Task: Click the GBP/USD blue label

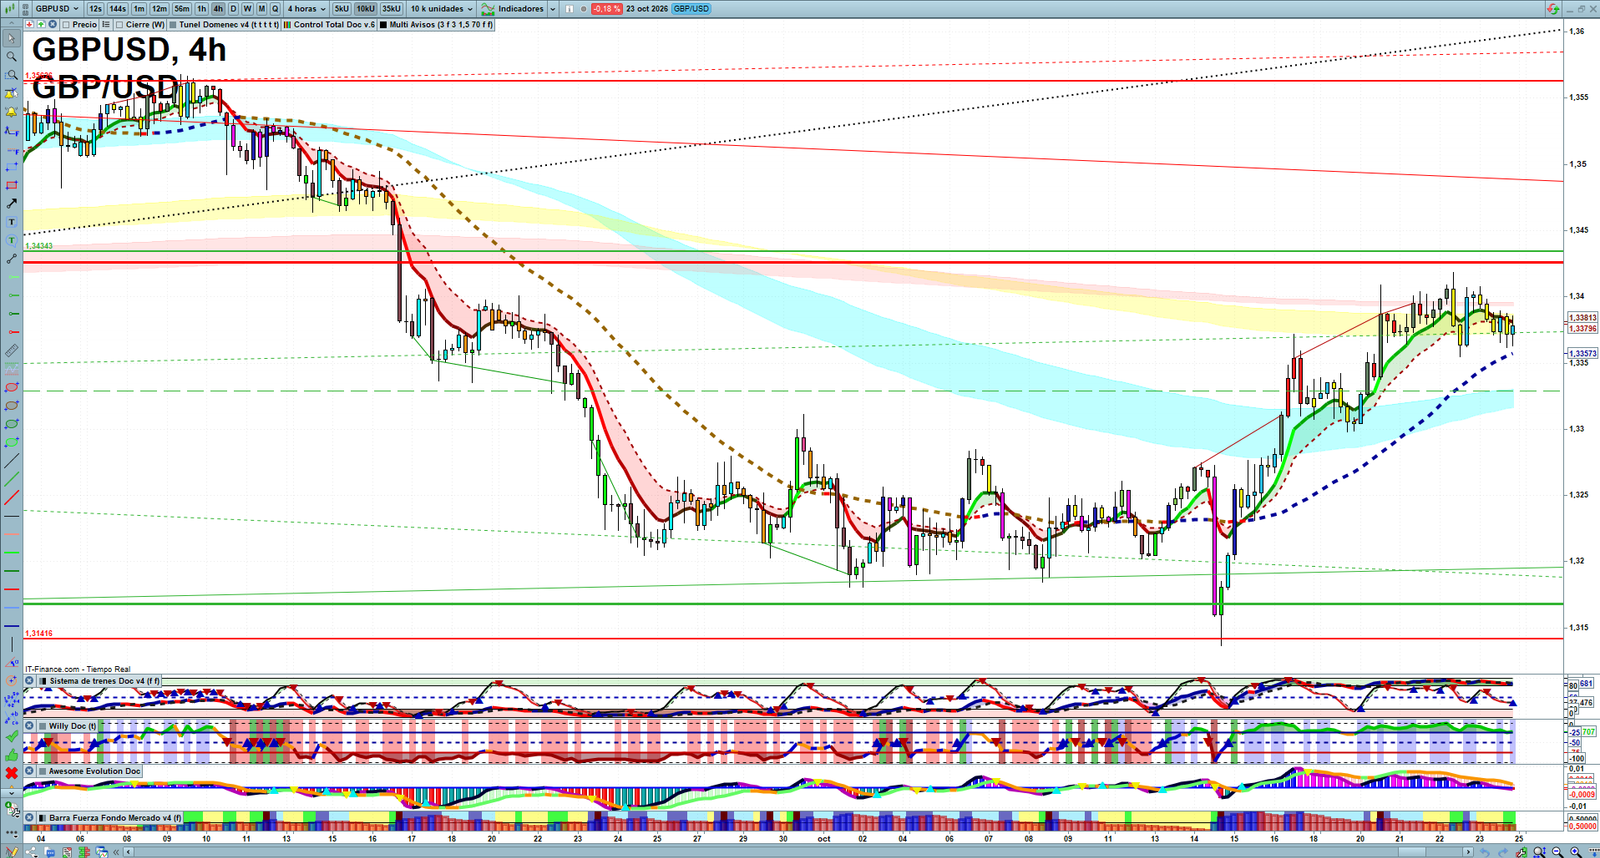Action: [691, 9]
